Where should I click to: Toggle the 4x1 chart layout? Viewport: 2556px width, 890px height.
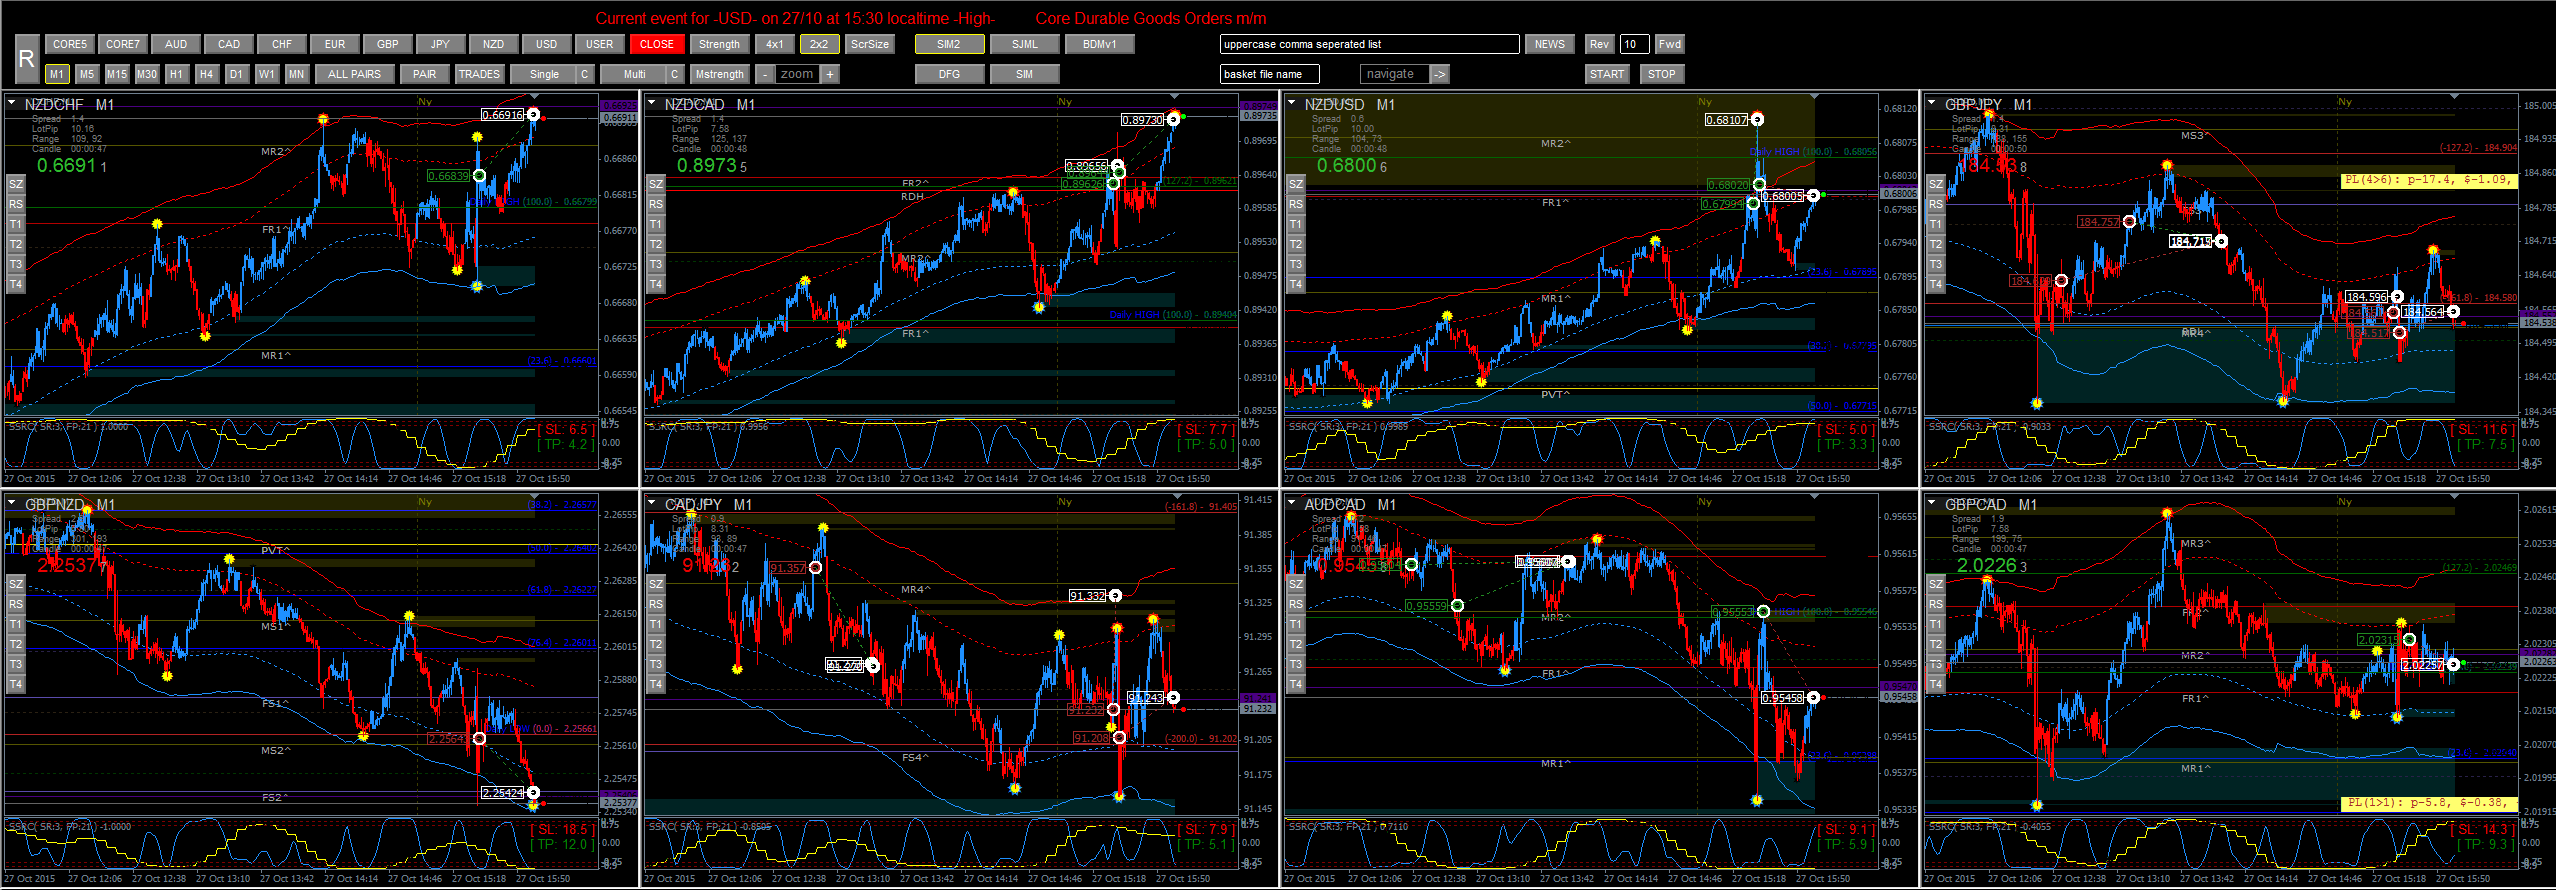[775, 44]
